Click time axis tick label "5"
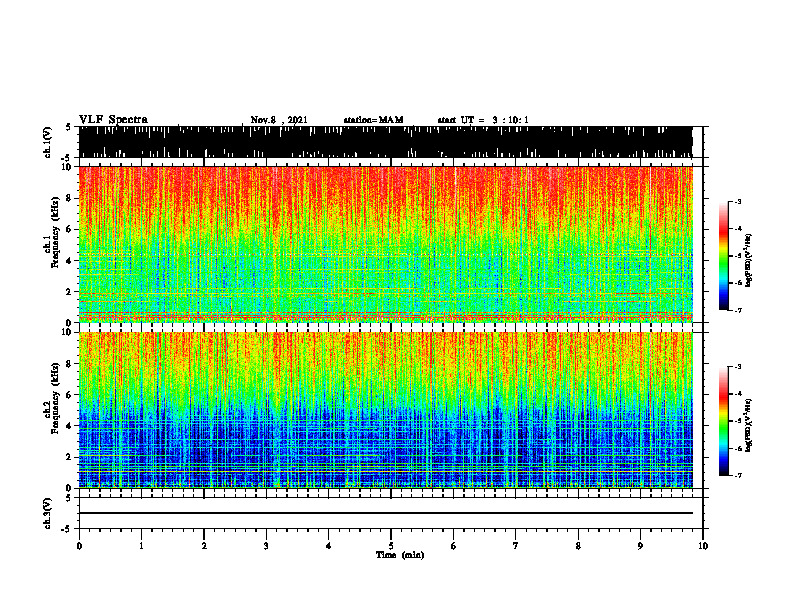Image resolution: width=792 pixels, height=612 pixels. [x=391, y=546]
